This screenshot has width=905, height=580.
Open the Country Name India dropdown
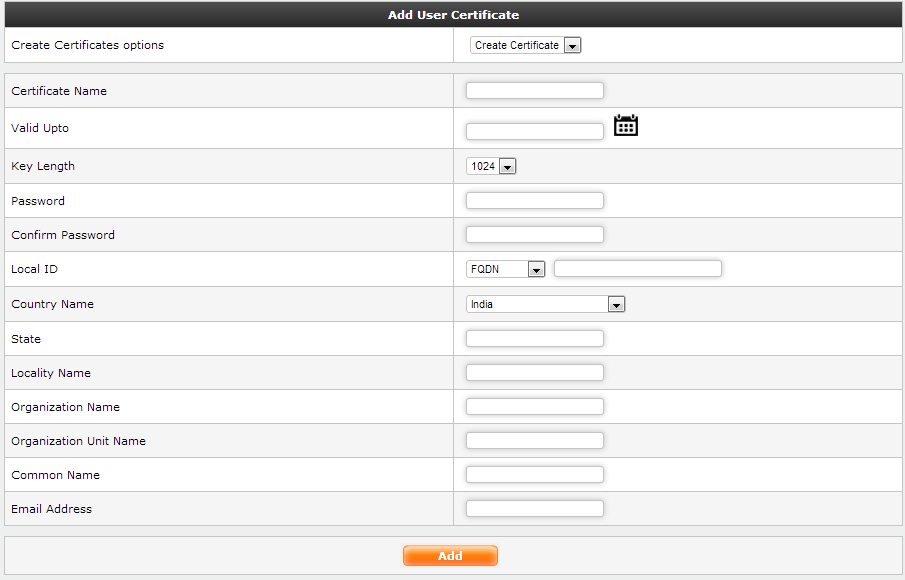click(x=545, y=304)
